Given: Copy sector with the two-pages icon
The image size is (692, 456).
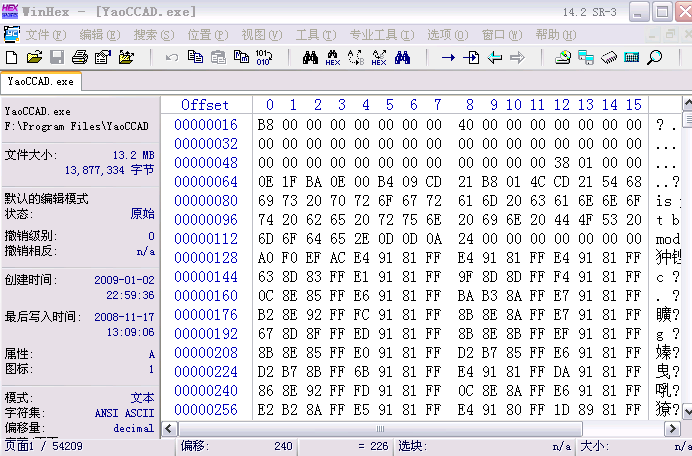Looking at the screenshot, I should [195, 57].
